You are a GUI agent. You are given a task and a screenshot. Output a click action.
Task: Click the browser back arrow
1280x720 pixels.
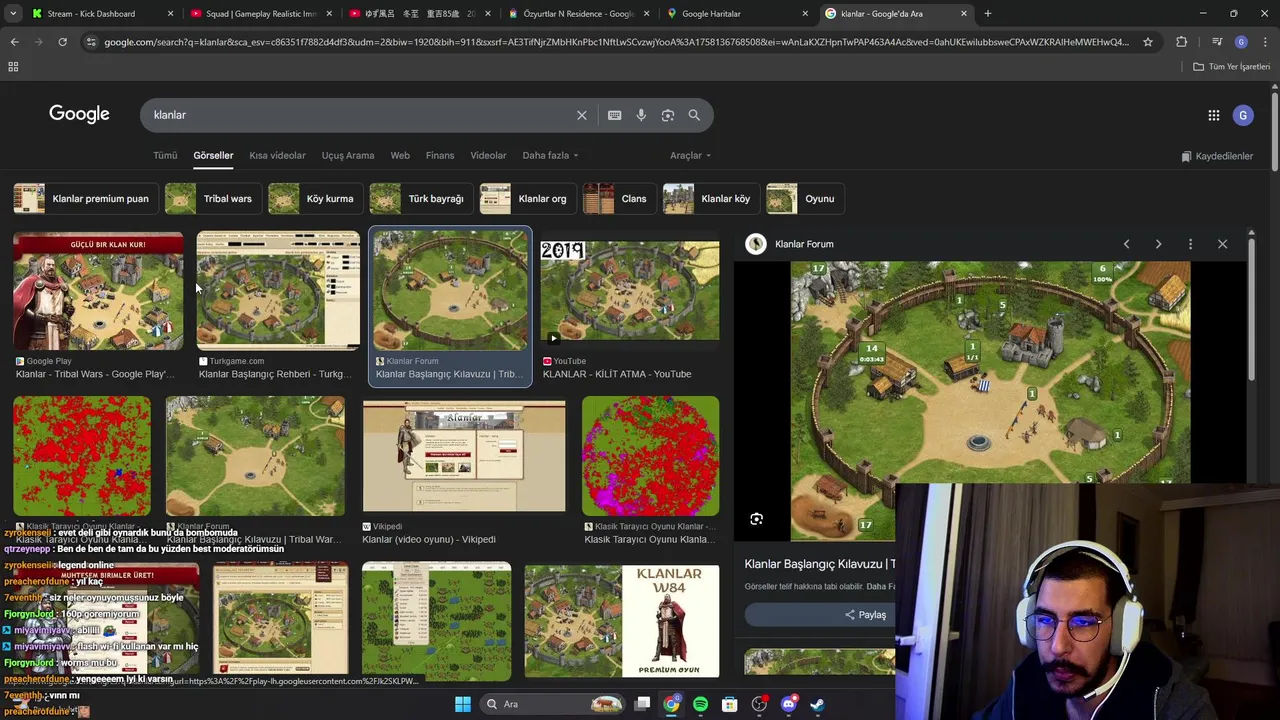click(14, 42)
